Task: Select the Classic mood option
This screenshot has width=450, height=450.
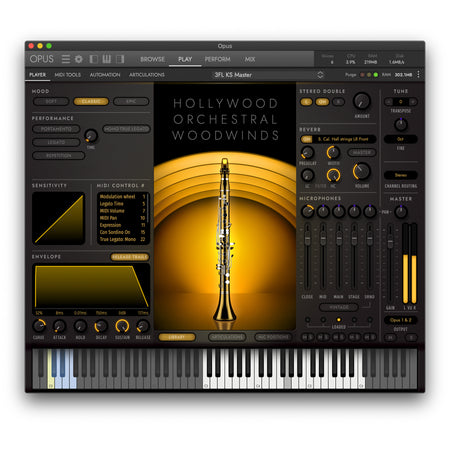Action: 91,101
